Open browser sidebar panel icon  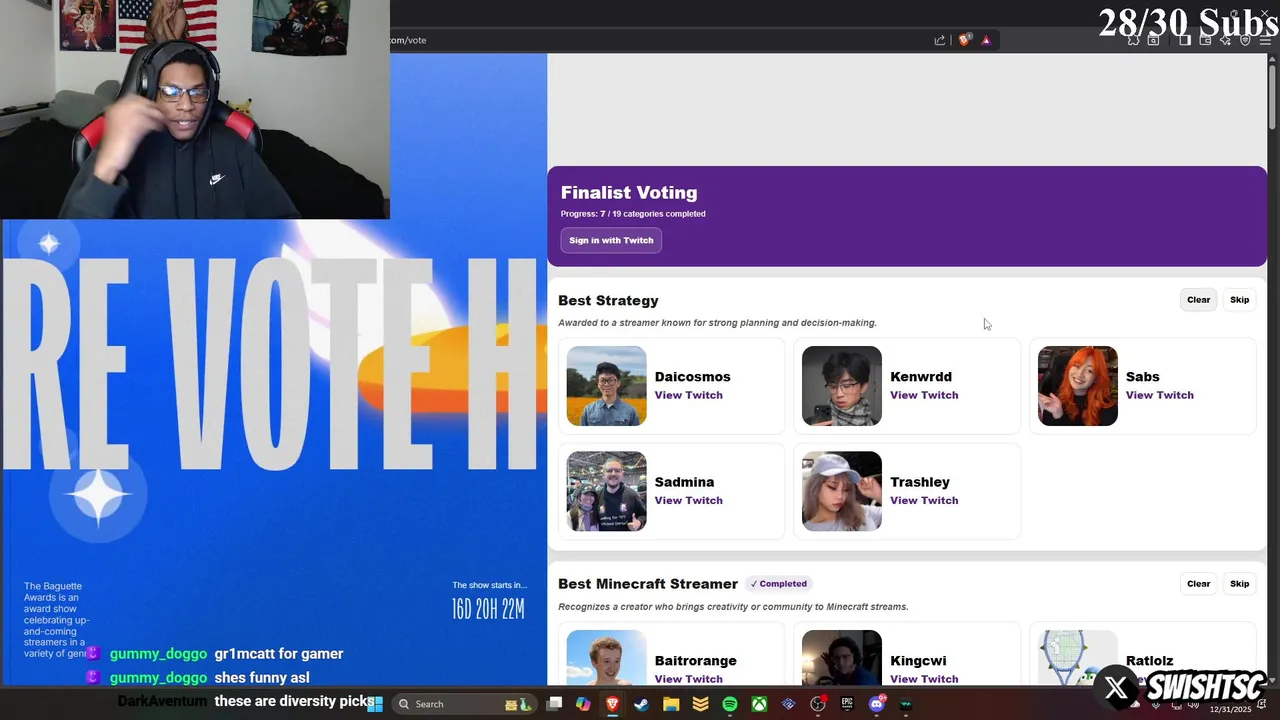pyautogui.click(x=1185, y=40)
